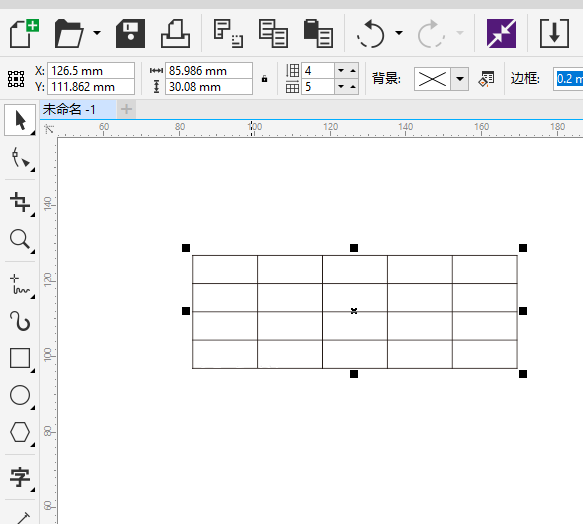
Task: Expand the Open folder dropdown arrow
Action: pos(97,33)
